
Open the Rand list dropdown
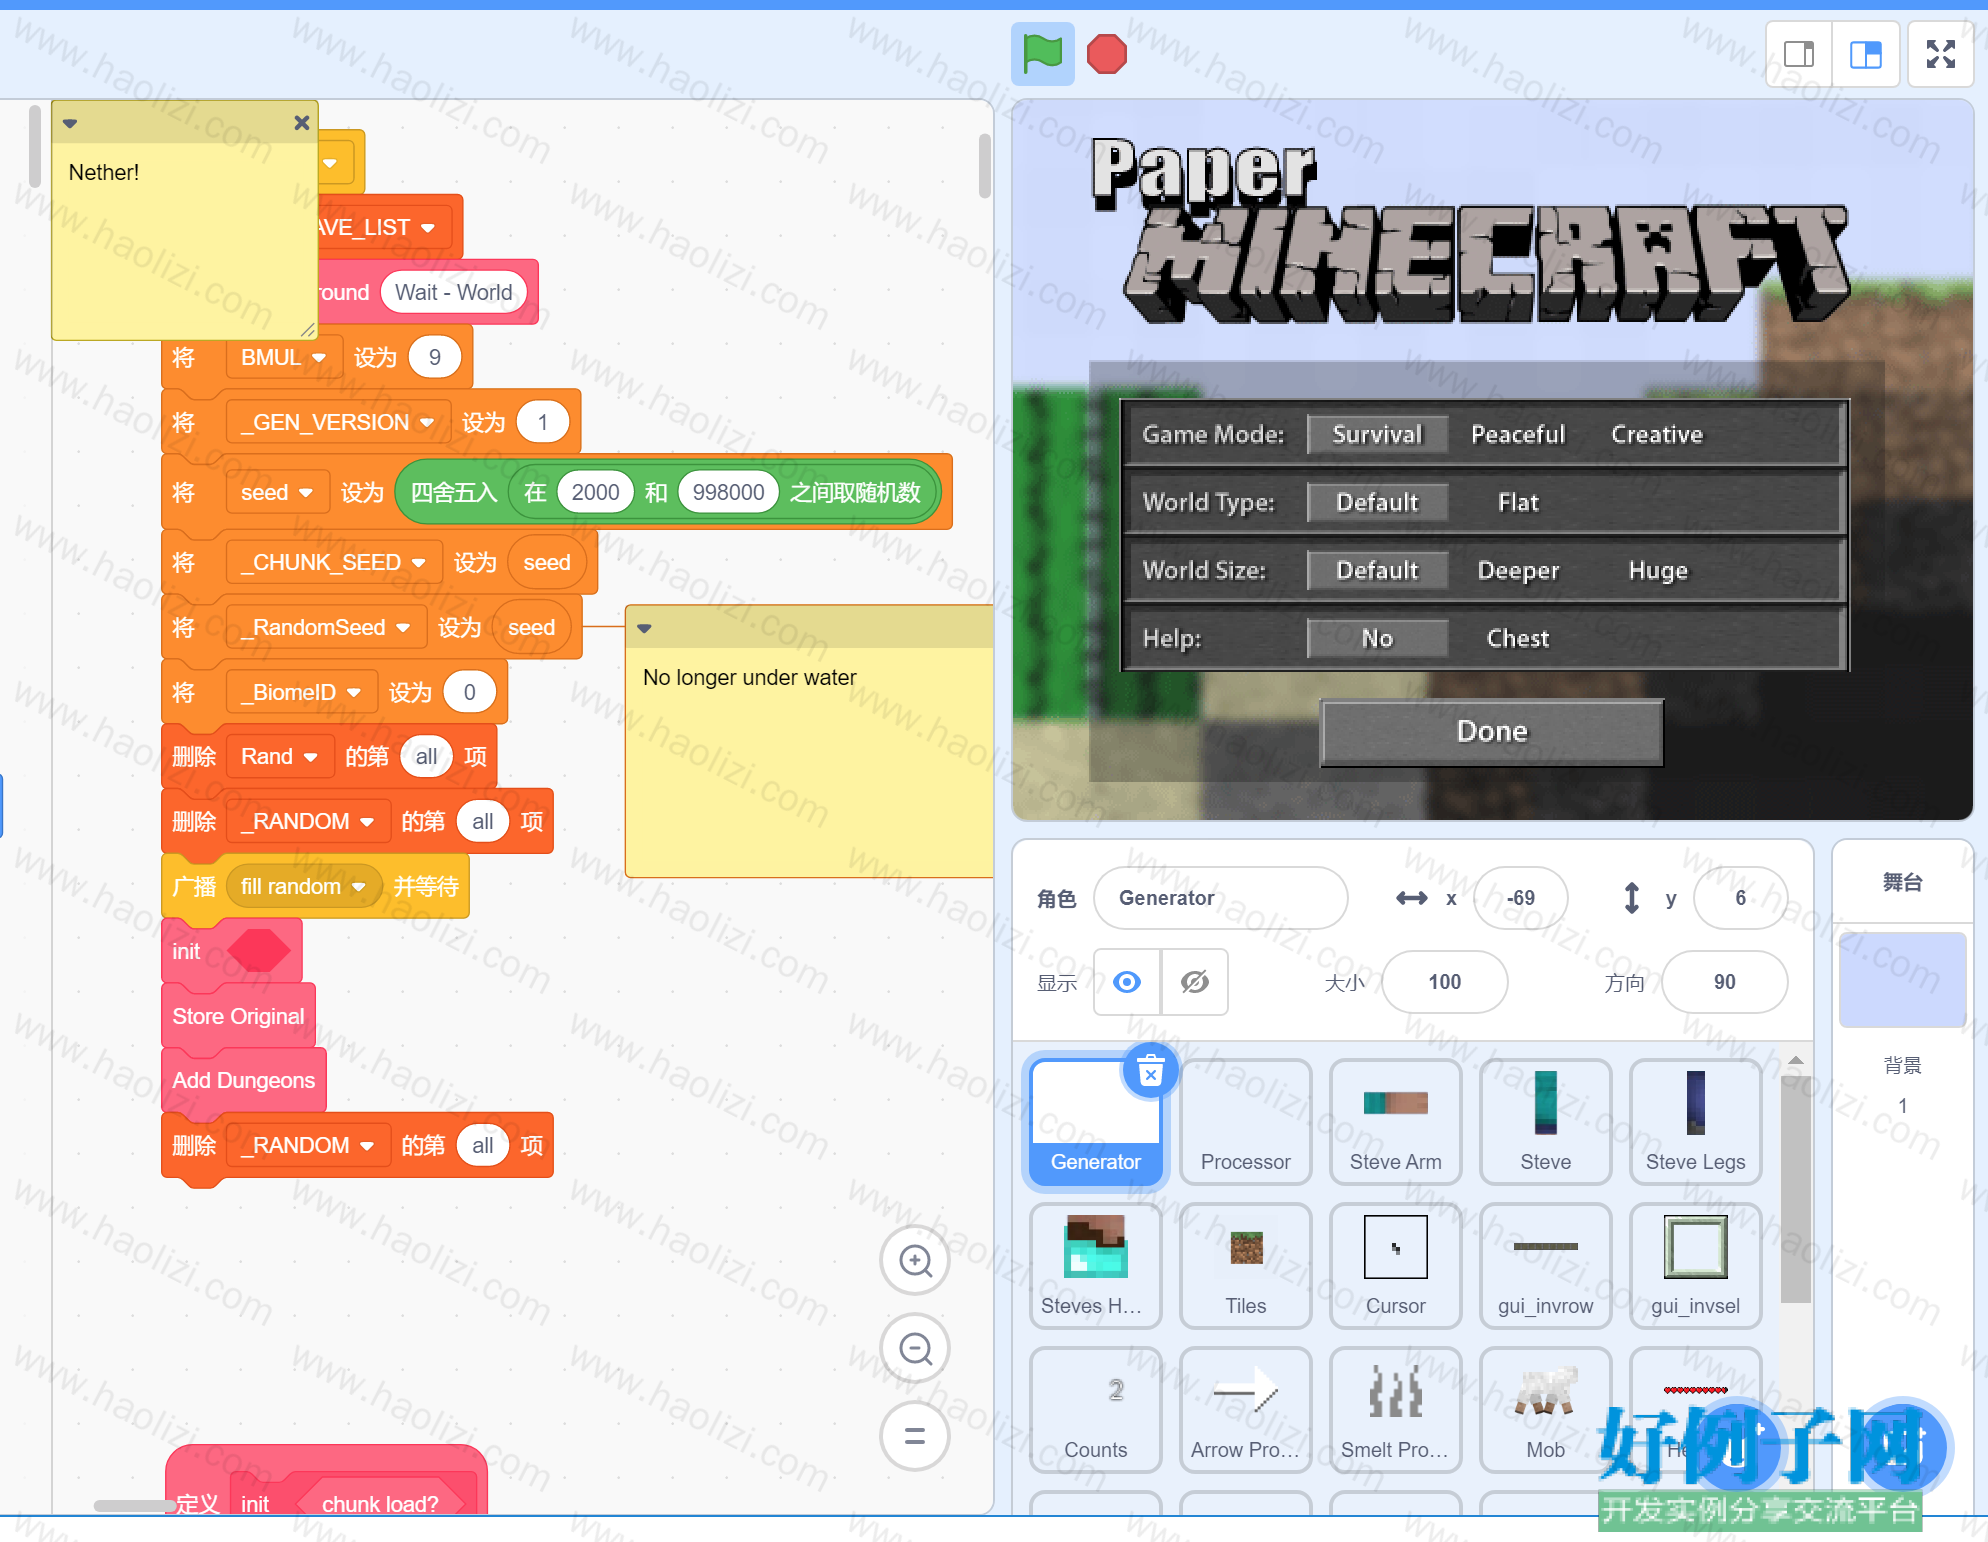tap(279, 756)
